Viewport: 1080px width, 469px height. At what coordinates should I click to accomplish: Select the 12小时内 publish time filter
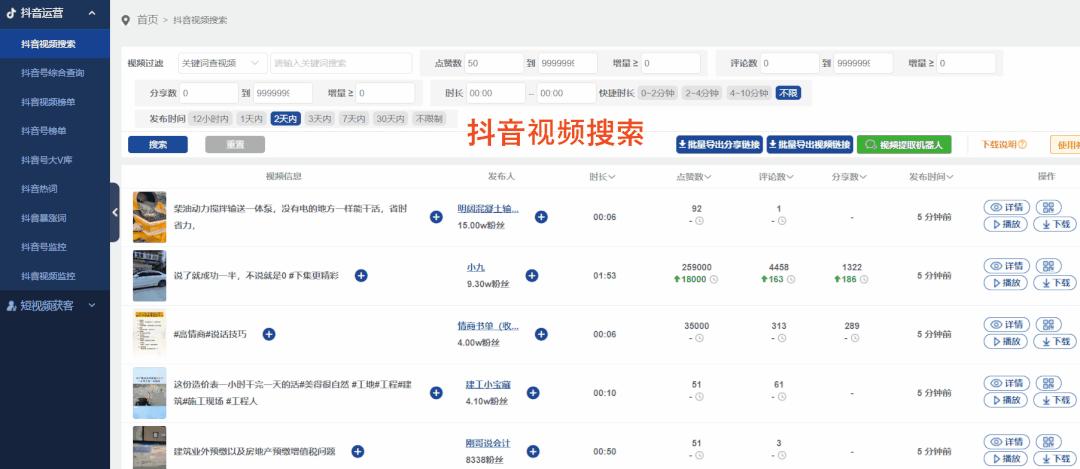coord(209,118)
